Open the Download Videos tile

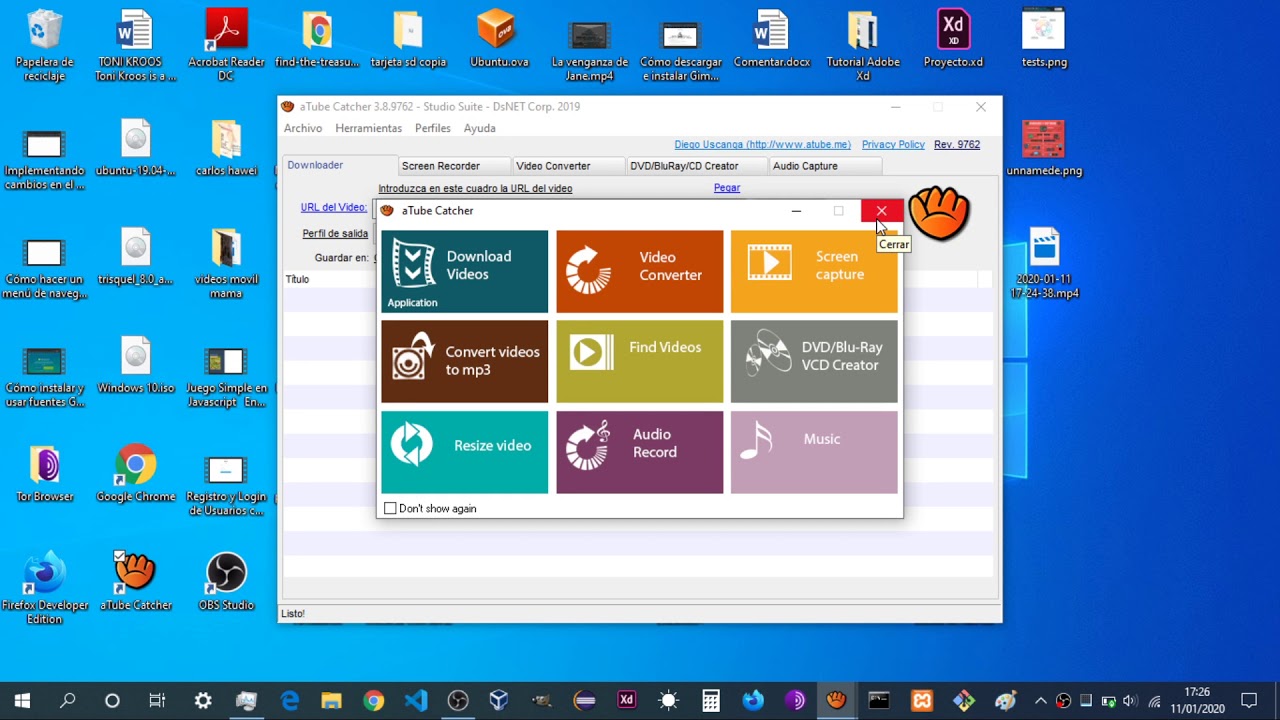464,271
